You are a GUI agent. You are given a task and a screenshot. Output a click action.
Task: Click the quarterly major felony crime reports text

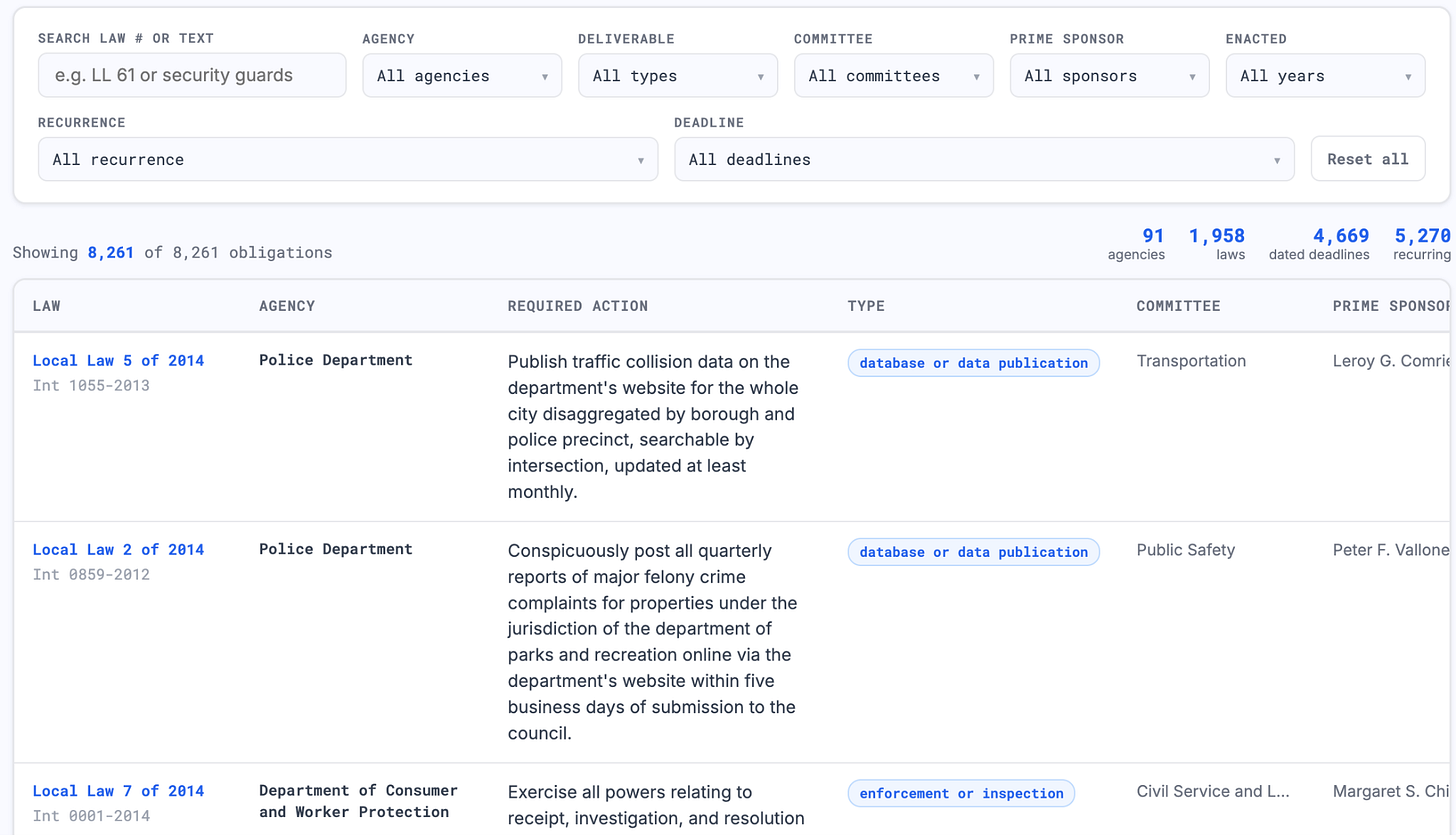(652, 641)
